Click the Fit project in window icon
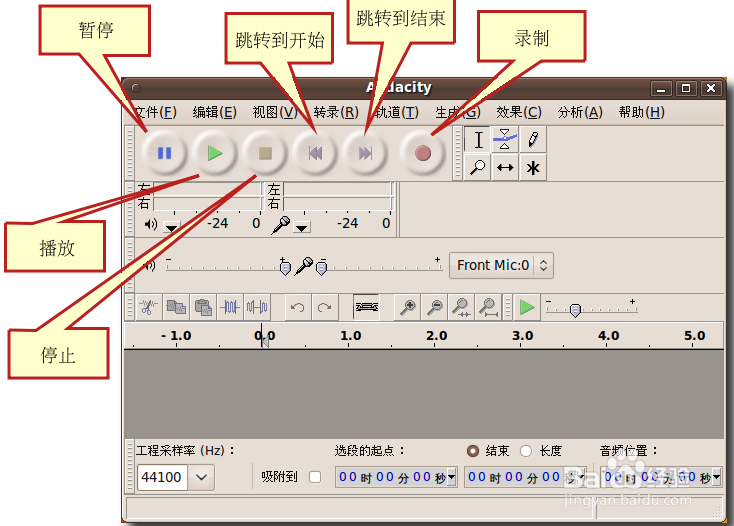Screen dimensions: 734x526 (x=488, y=307)
